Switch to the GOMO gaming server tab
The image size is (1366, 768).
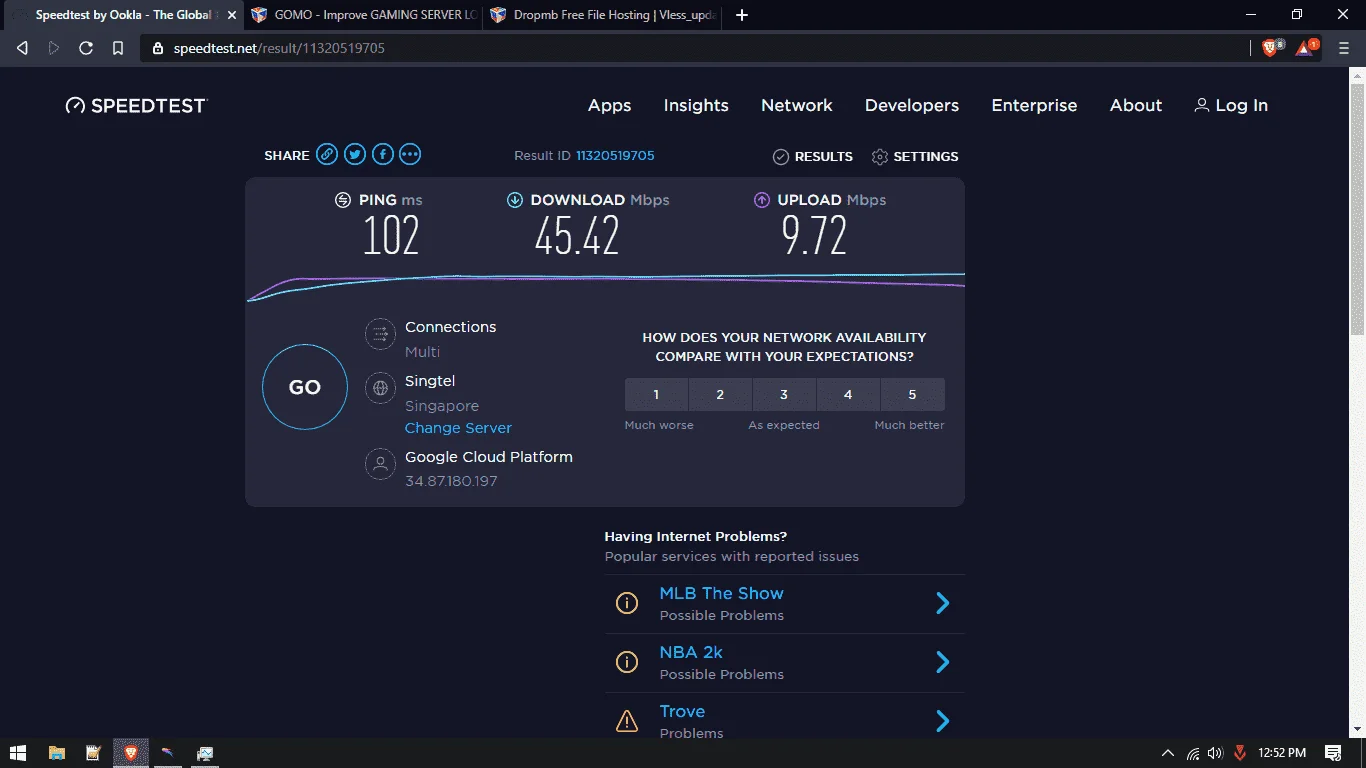pos(362,15)
